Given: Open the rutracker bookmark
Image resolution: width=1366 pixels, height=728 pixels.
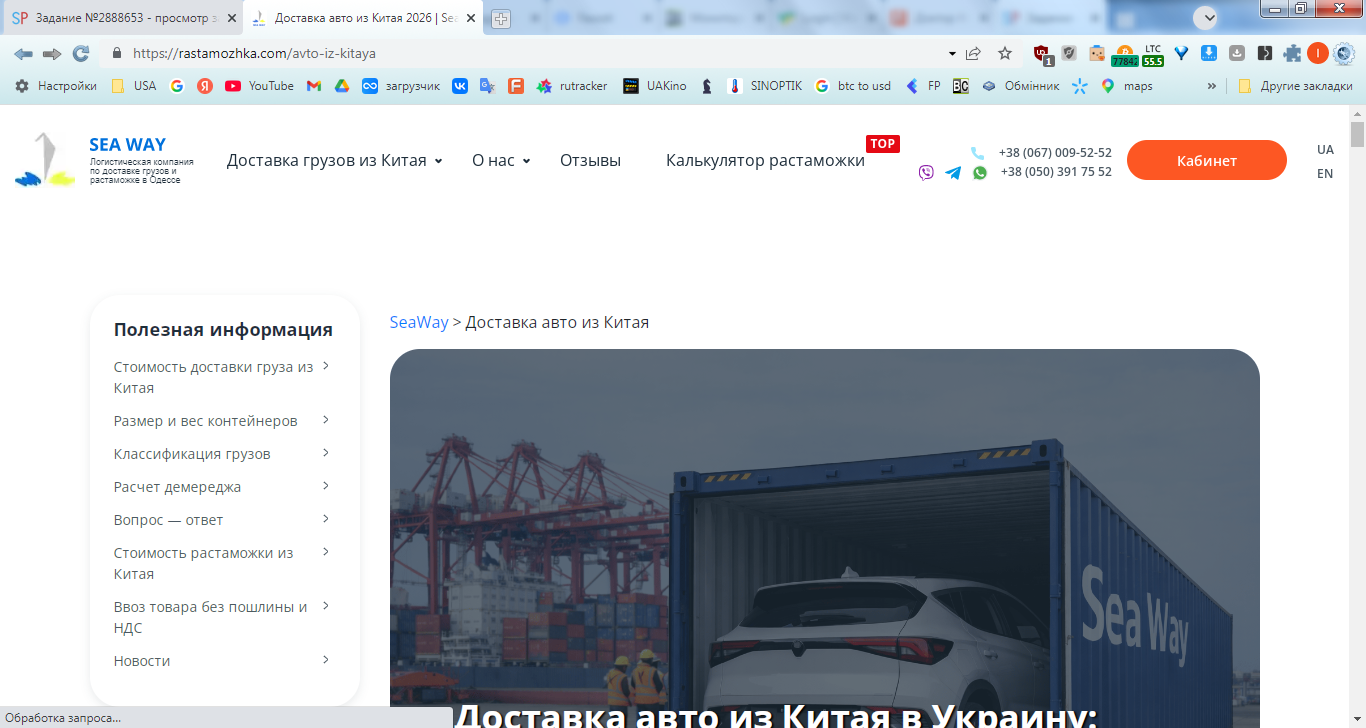Looking at the screenshot, I should [572, 86].
